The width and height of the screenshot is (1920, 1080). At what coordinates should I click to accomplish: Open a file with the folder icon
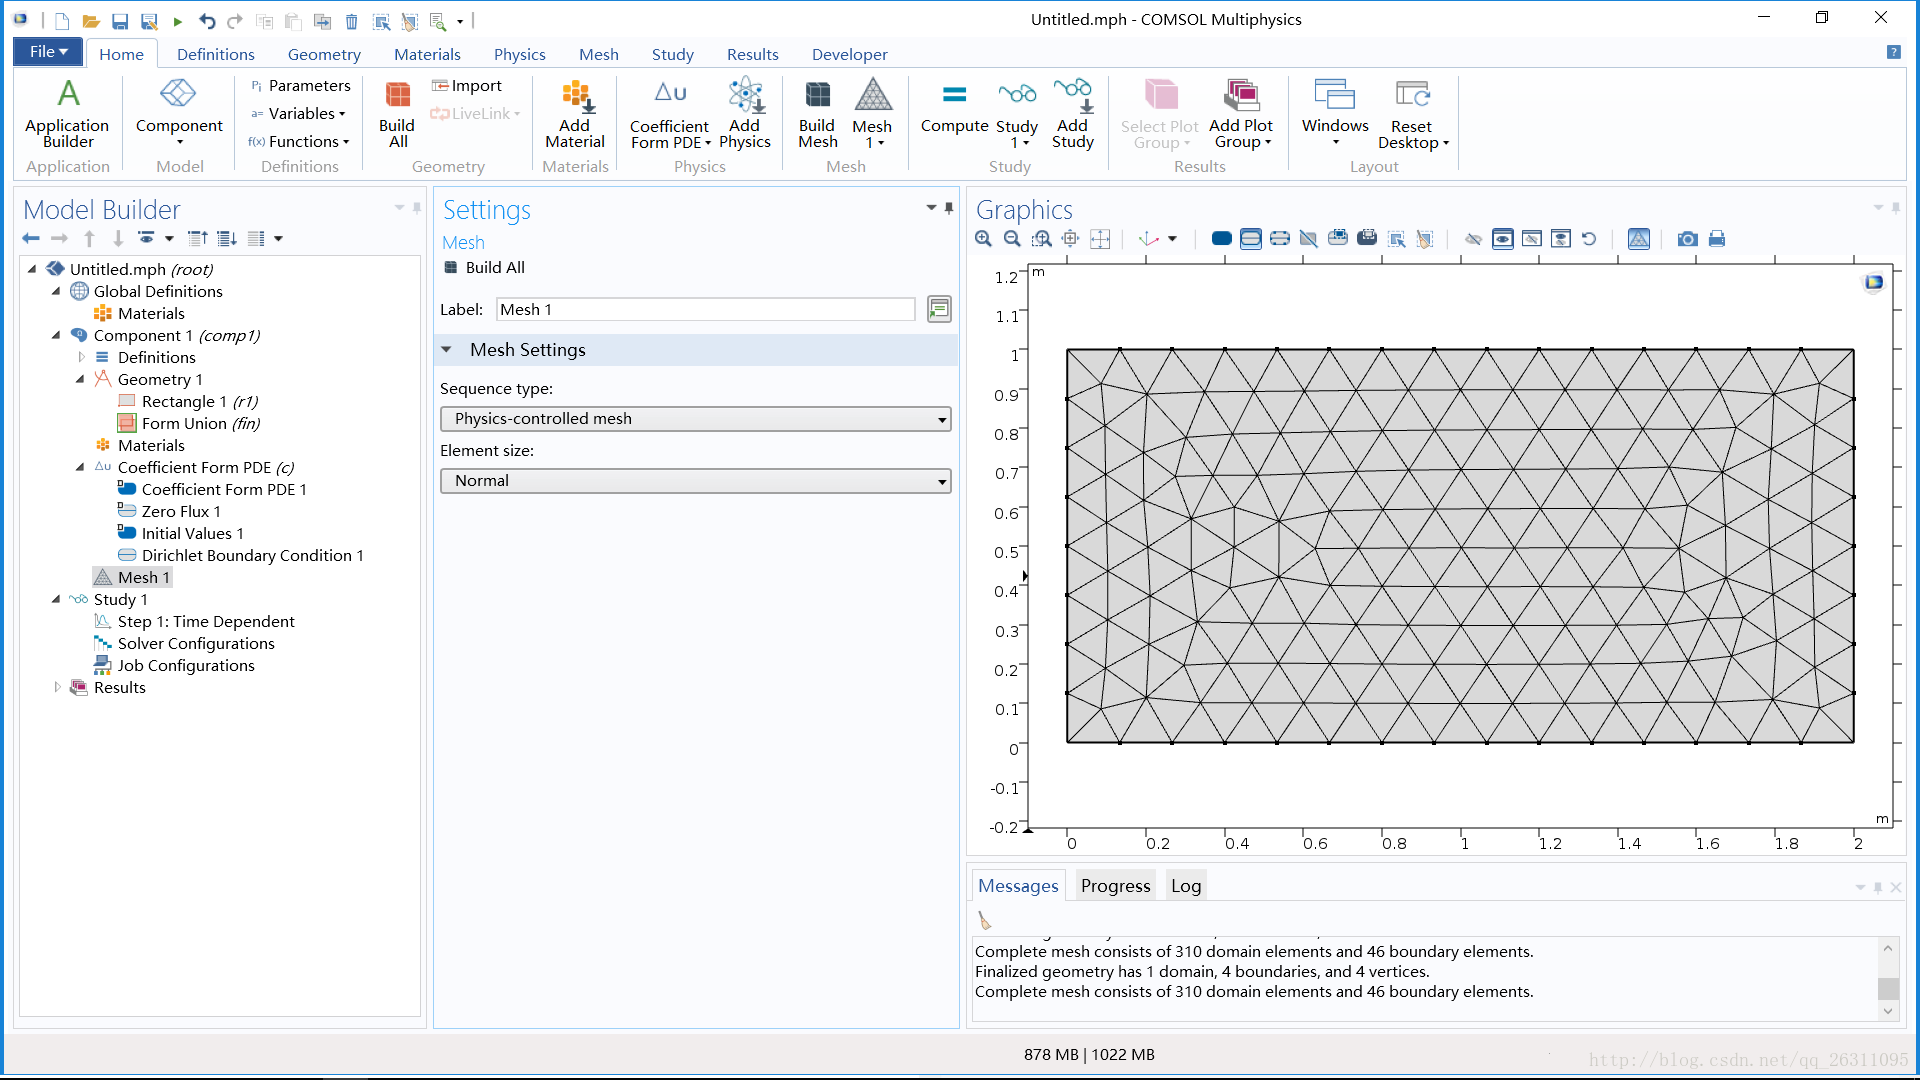tap(90, 21)
